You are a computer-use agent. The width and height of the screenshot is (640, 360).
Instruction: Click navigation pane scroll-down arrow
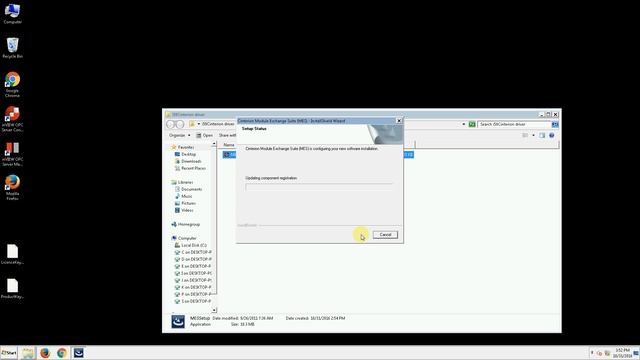pyautogui.click(x=214, y=310)
